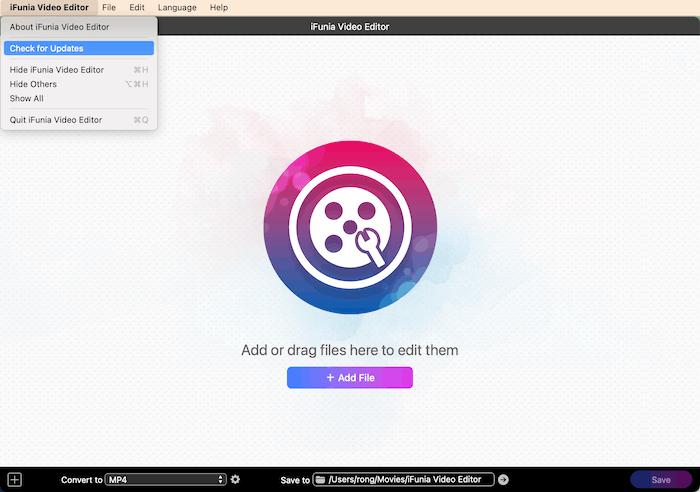Open the Help menu
This screenshot has width=700, height=492.
point(218,7)
